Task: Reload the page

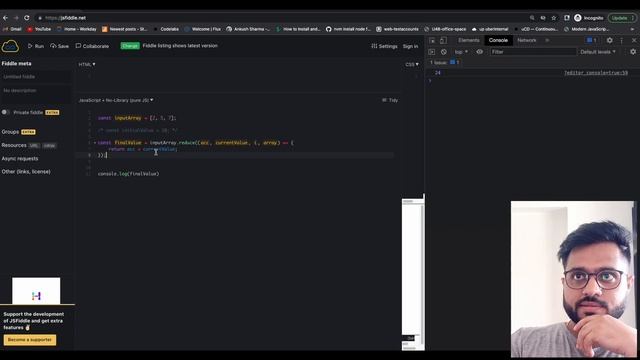Action: (x=27, y=18)
